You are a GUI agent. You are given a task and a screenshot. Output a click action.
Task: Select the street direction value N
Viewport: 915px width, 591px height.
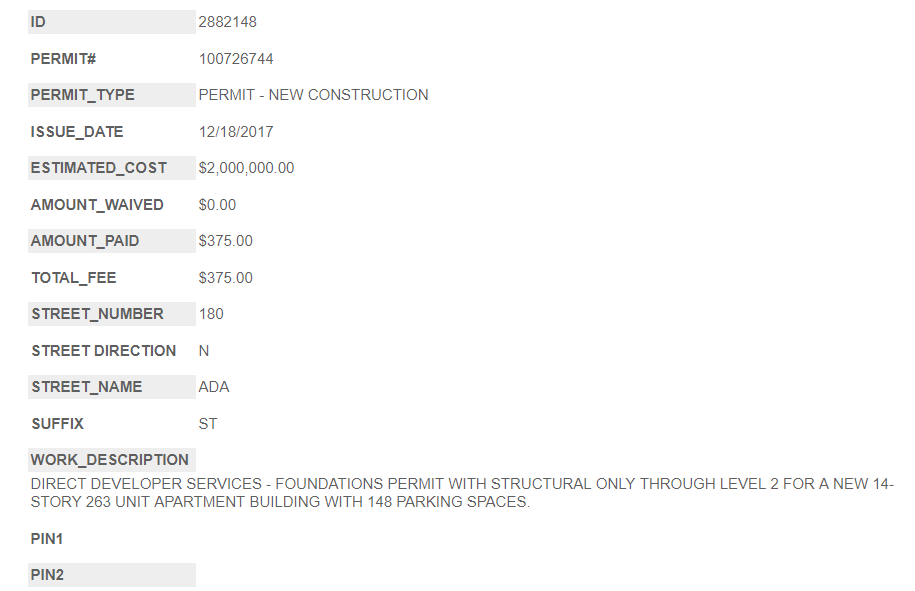pyautogui.click(x=204, y=351)
